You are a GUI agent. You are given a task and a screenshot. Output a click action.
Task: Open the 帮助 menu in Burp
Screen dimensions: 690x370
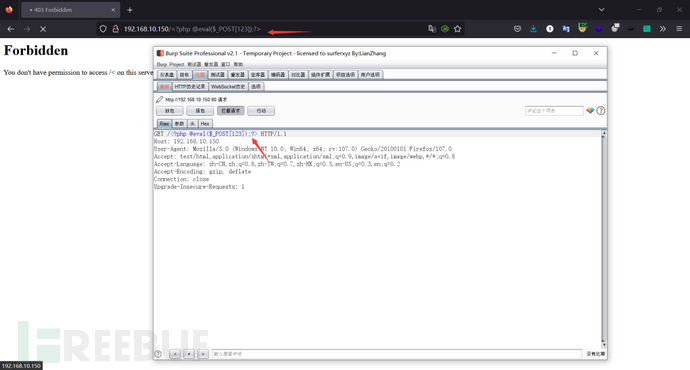point(238,64)
